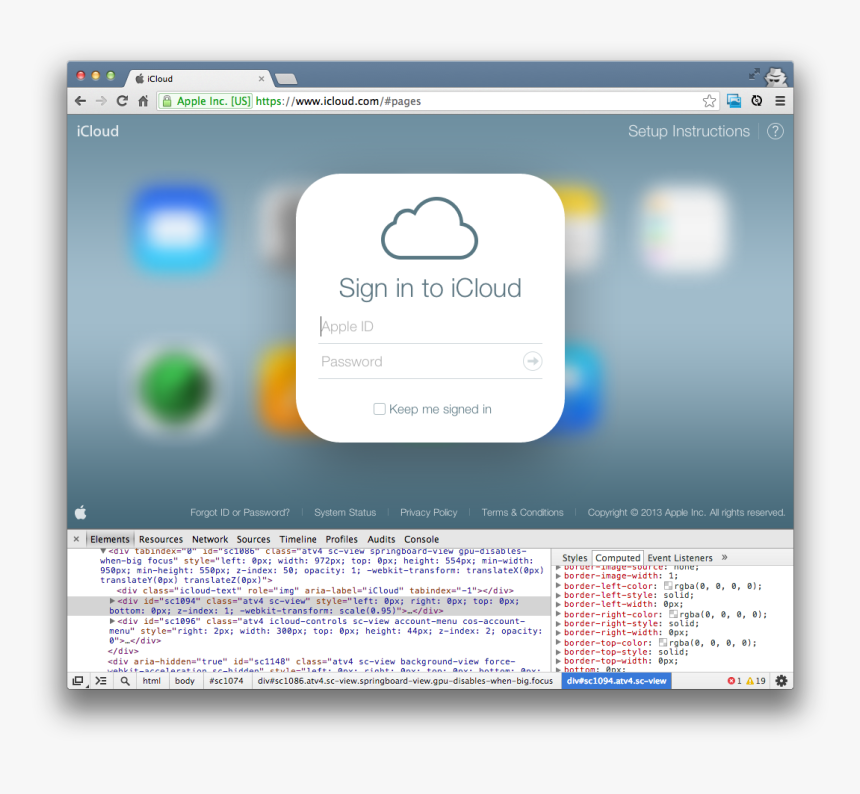Screen dimensions: 860x794
Task: Open the Sources panel
Action: pos(253,539)
